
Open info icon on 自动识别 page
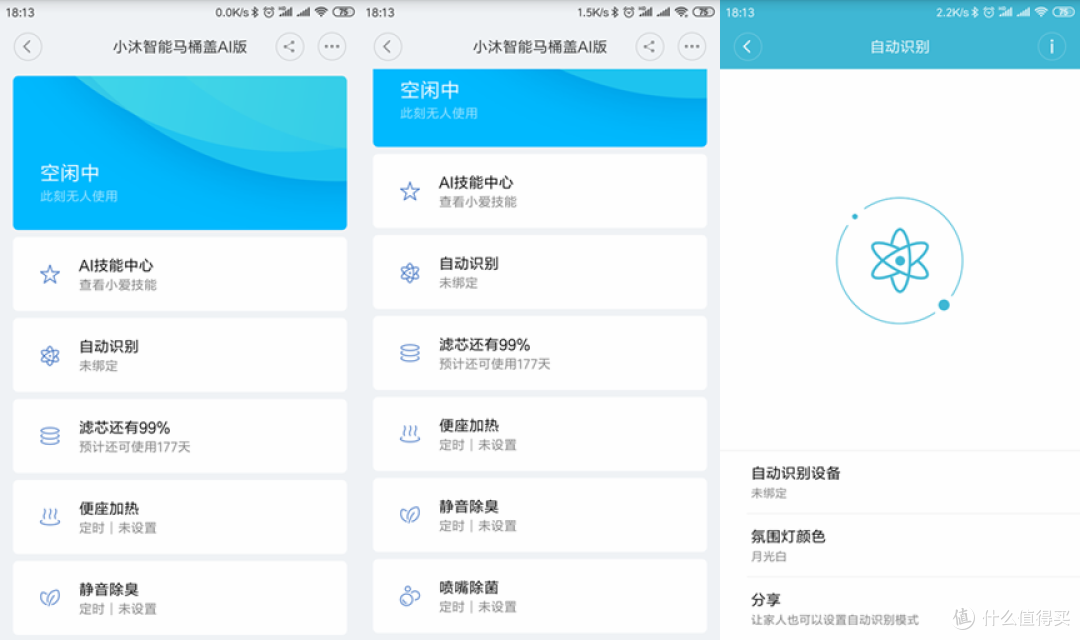(1052, 47)
